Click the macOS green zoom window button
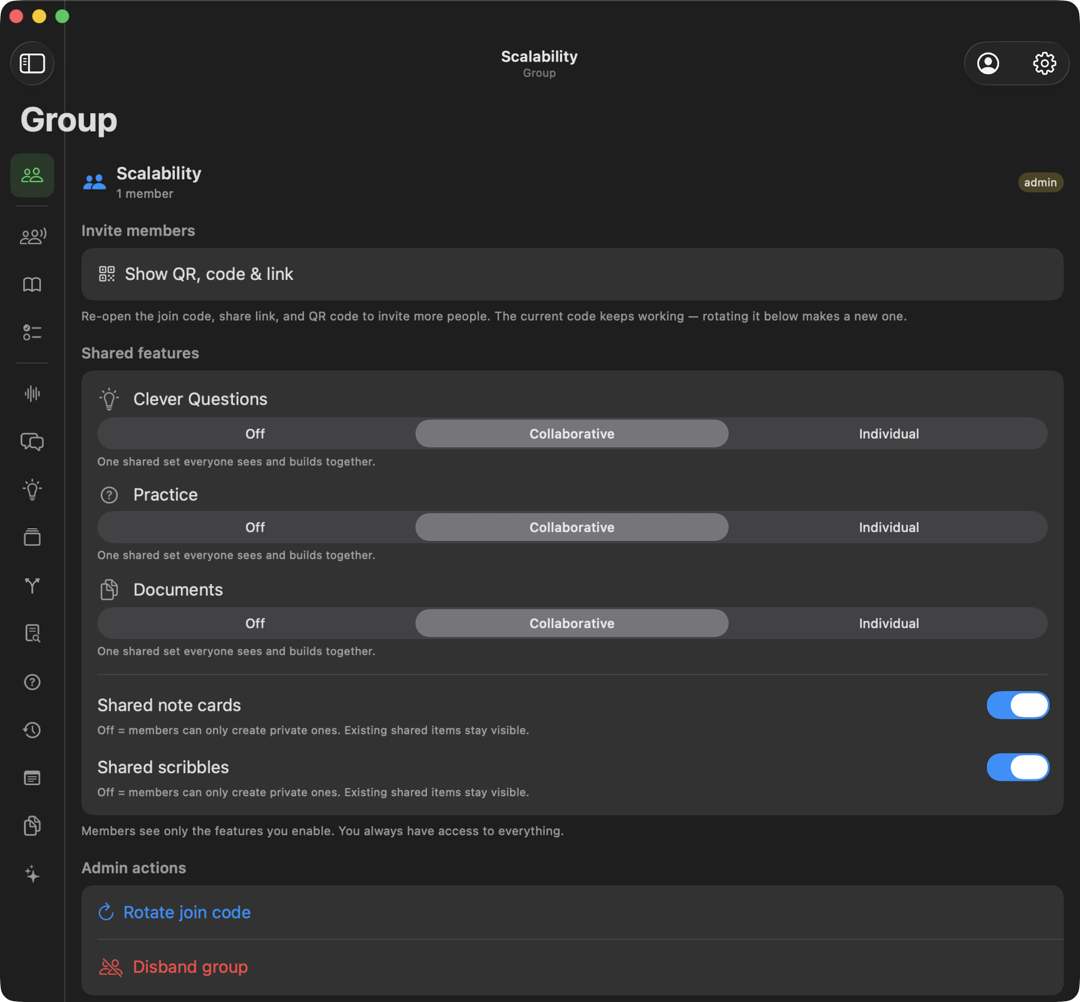The image size is (1080, 1002). 62,17
